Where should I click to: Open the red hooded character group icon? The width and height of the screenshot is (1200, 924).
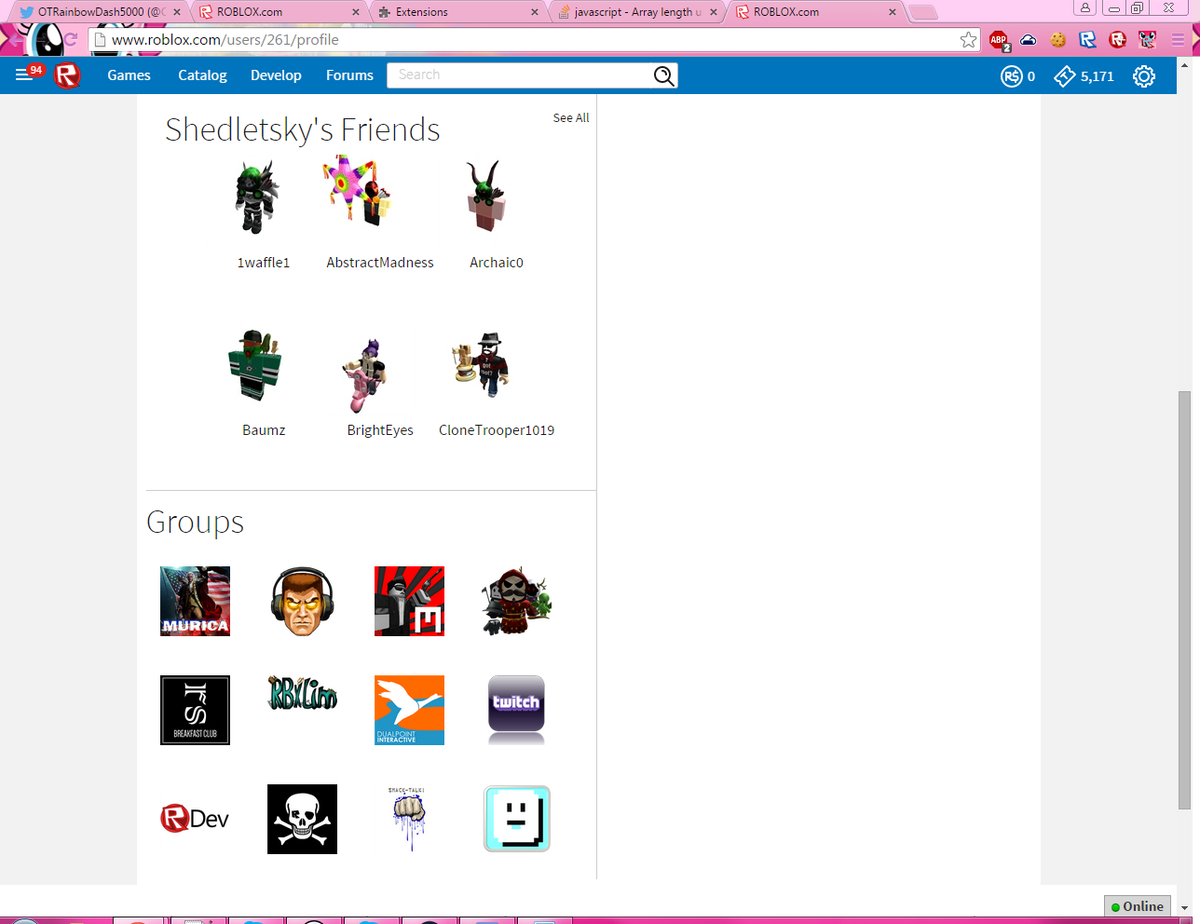pyautogui.click(x=516, y=600)
